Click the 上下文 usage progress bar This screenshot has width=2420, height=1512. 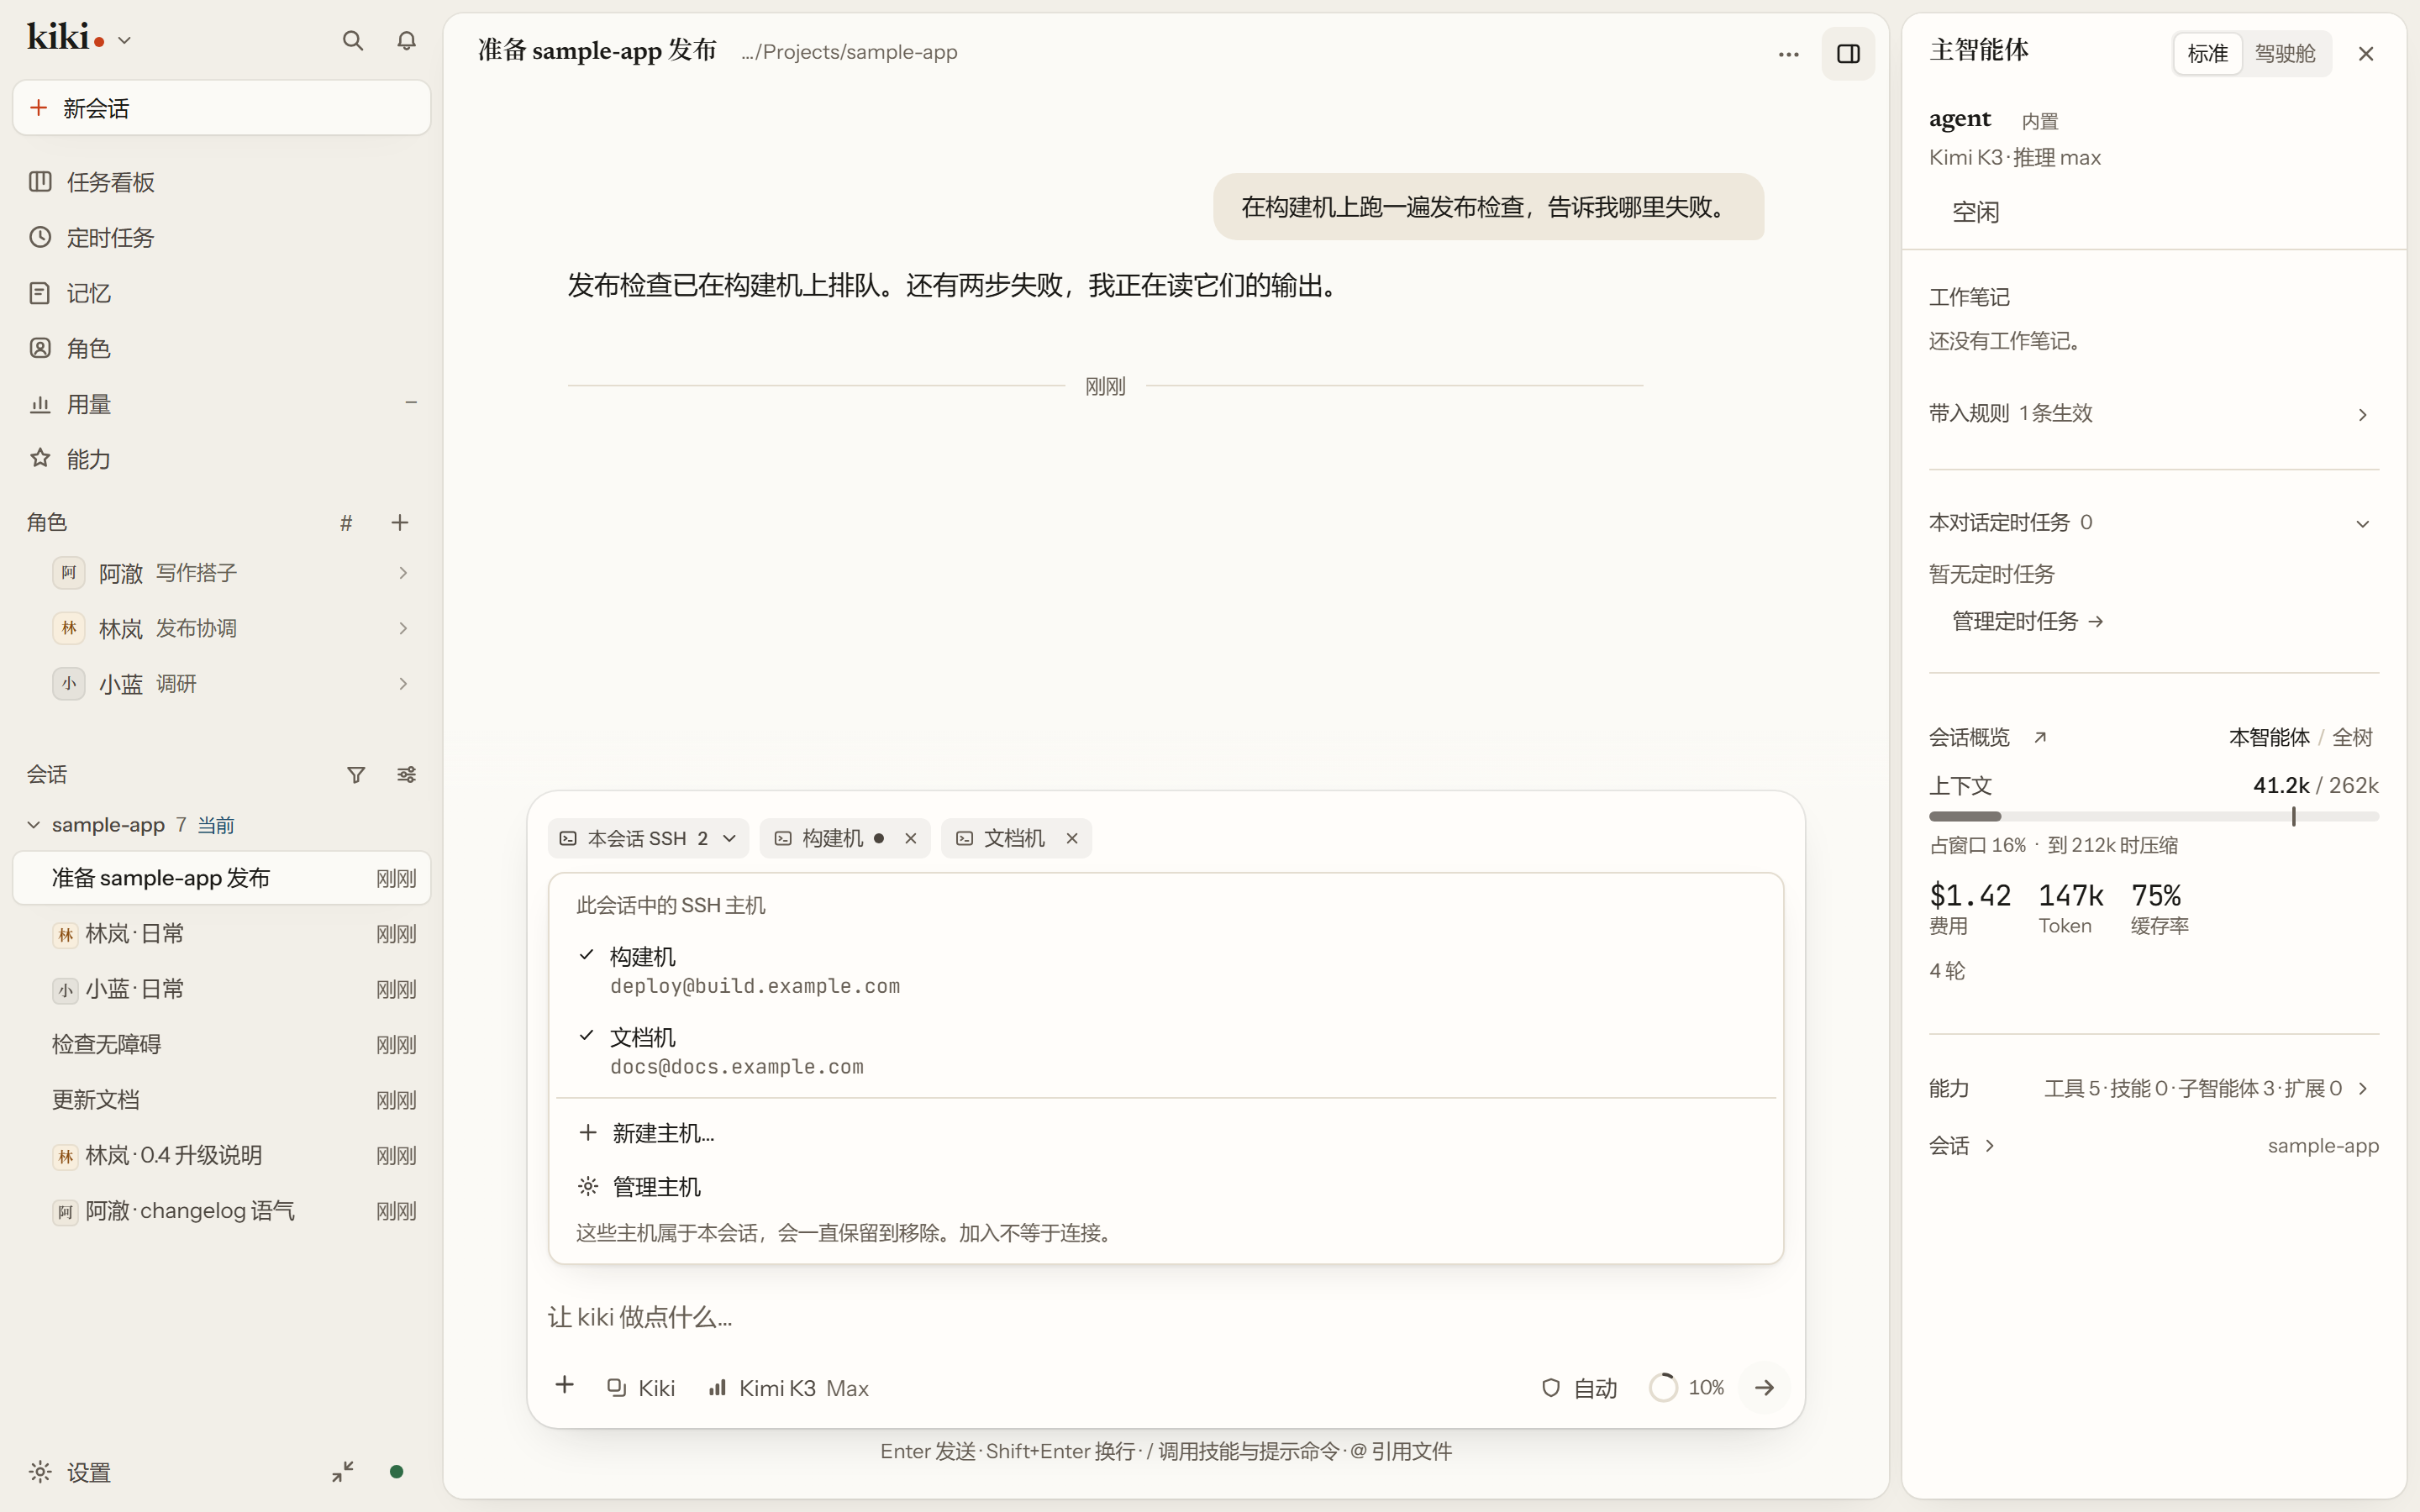(x=2153, y=817)
